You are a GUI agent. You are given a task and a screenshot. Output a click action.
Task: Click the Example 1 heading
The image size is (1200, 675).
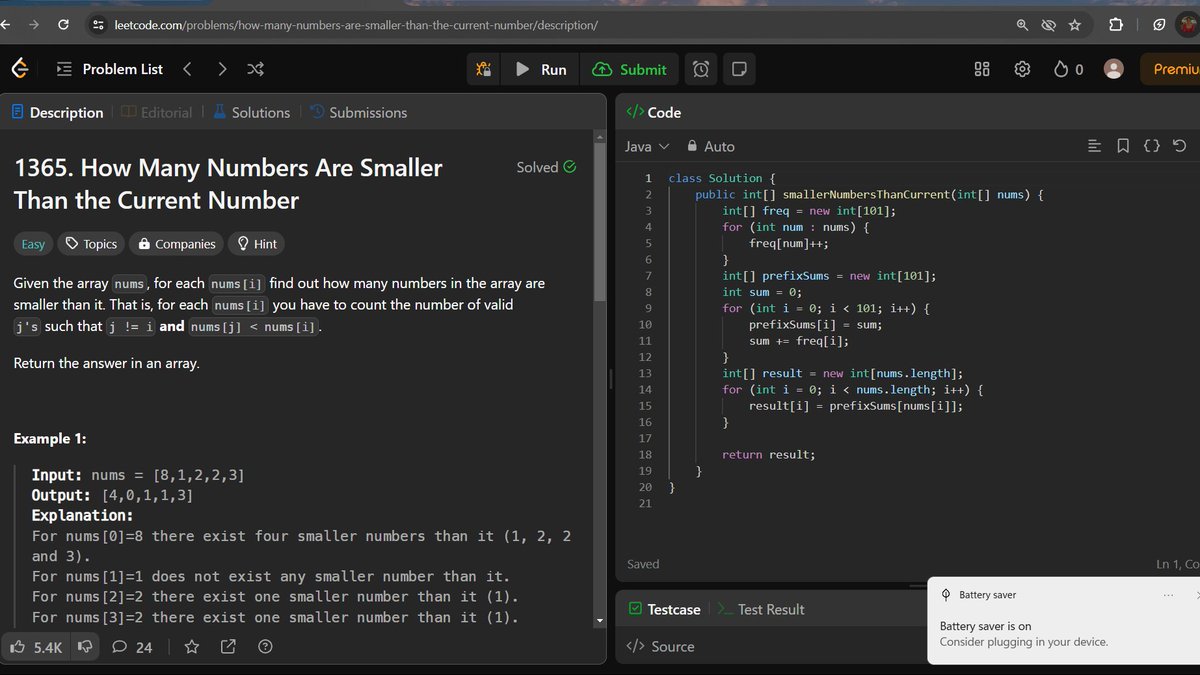coord(50,439)
